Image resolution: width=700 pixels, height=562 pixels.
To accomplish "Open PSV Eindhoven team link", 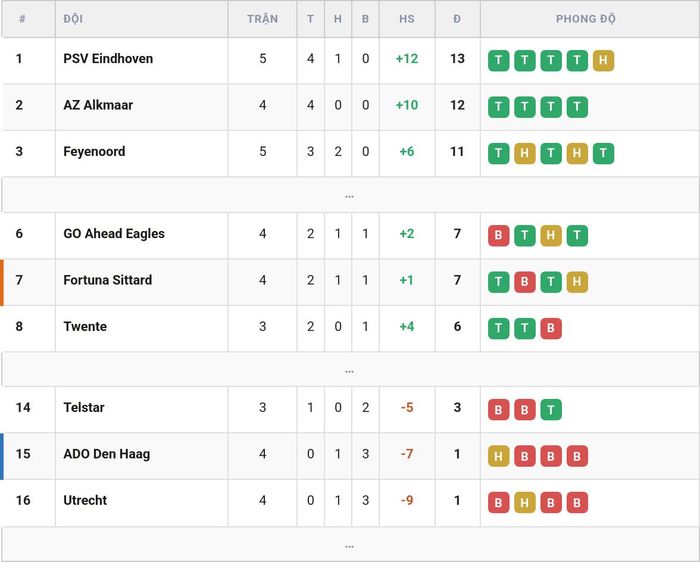I will click(108, 58).
